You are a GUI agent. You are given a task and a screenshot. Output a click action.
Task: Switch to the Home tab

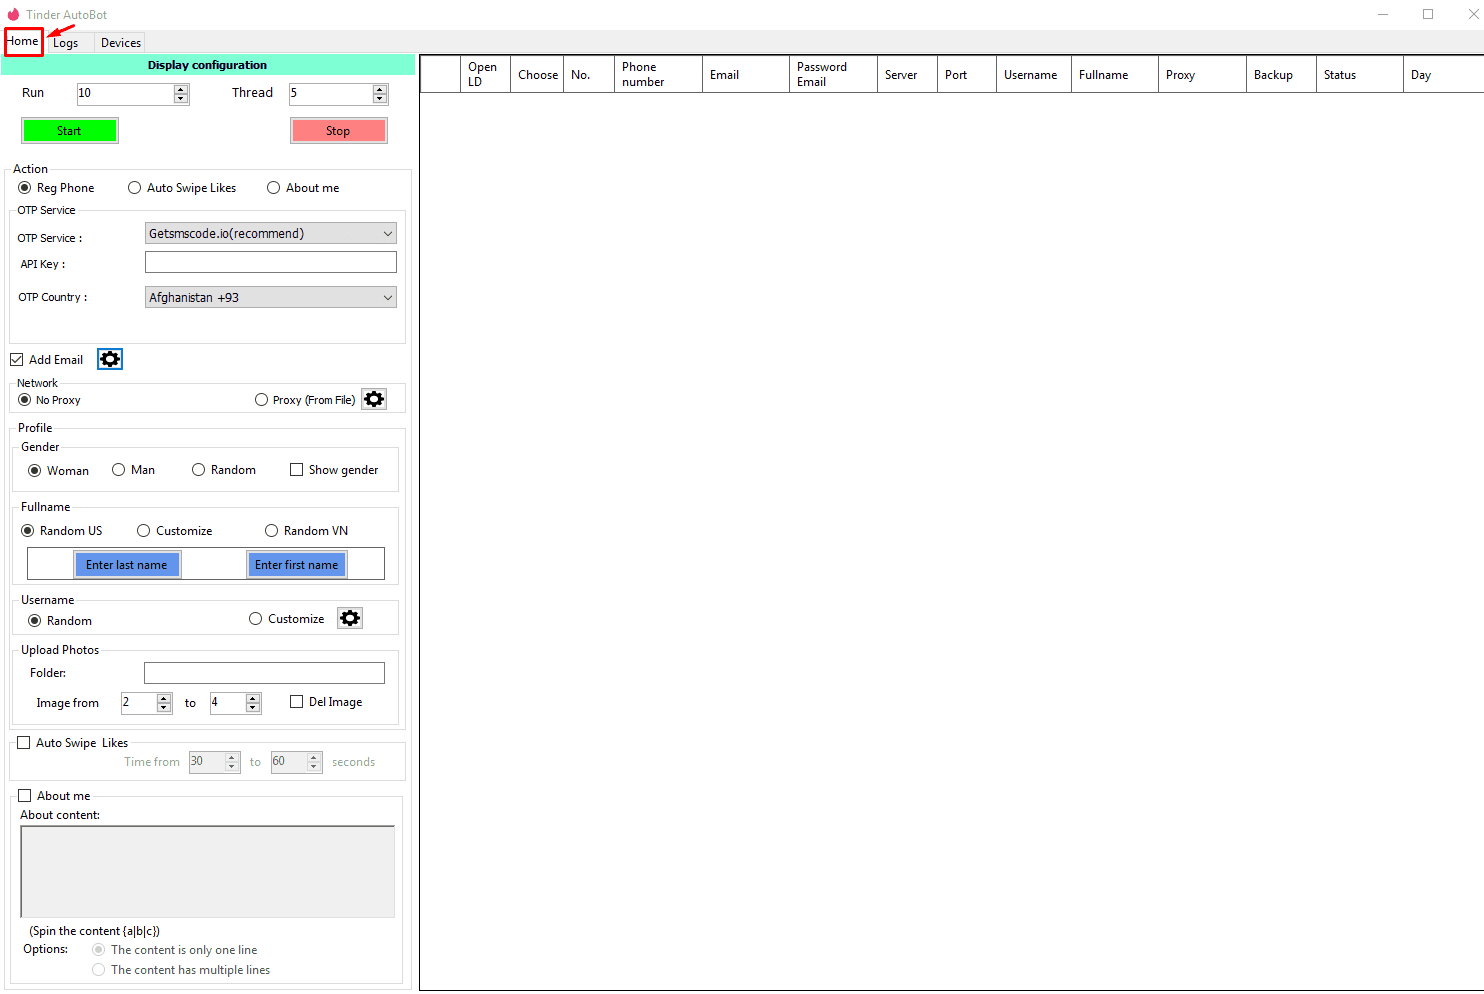(23, 42)
